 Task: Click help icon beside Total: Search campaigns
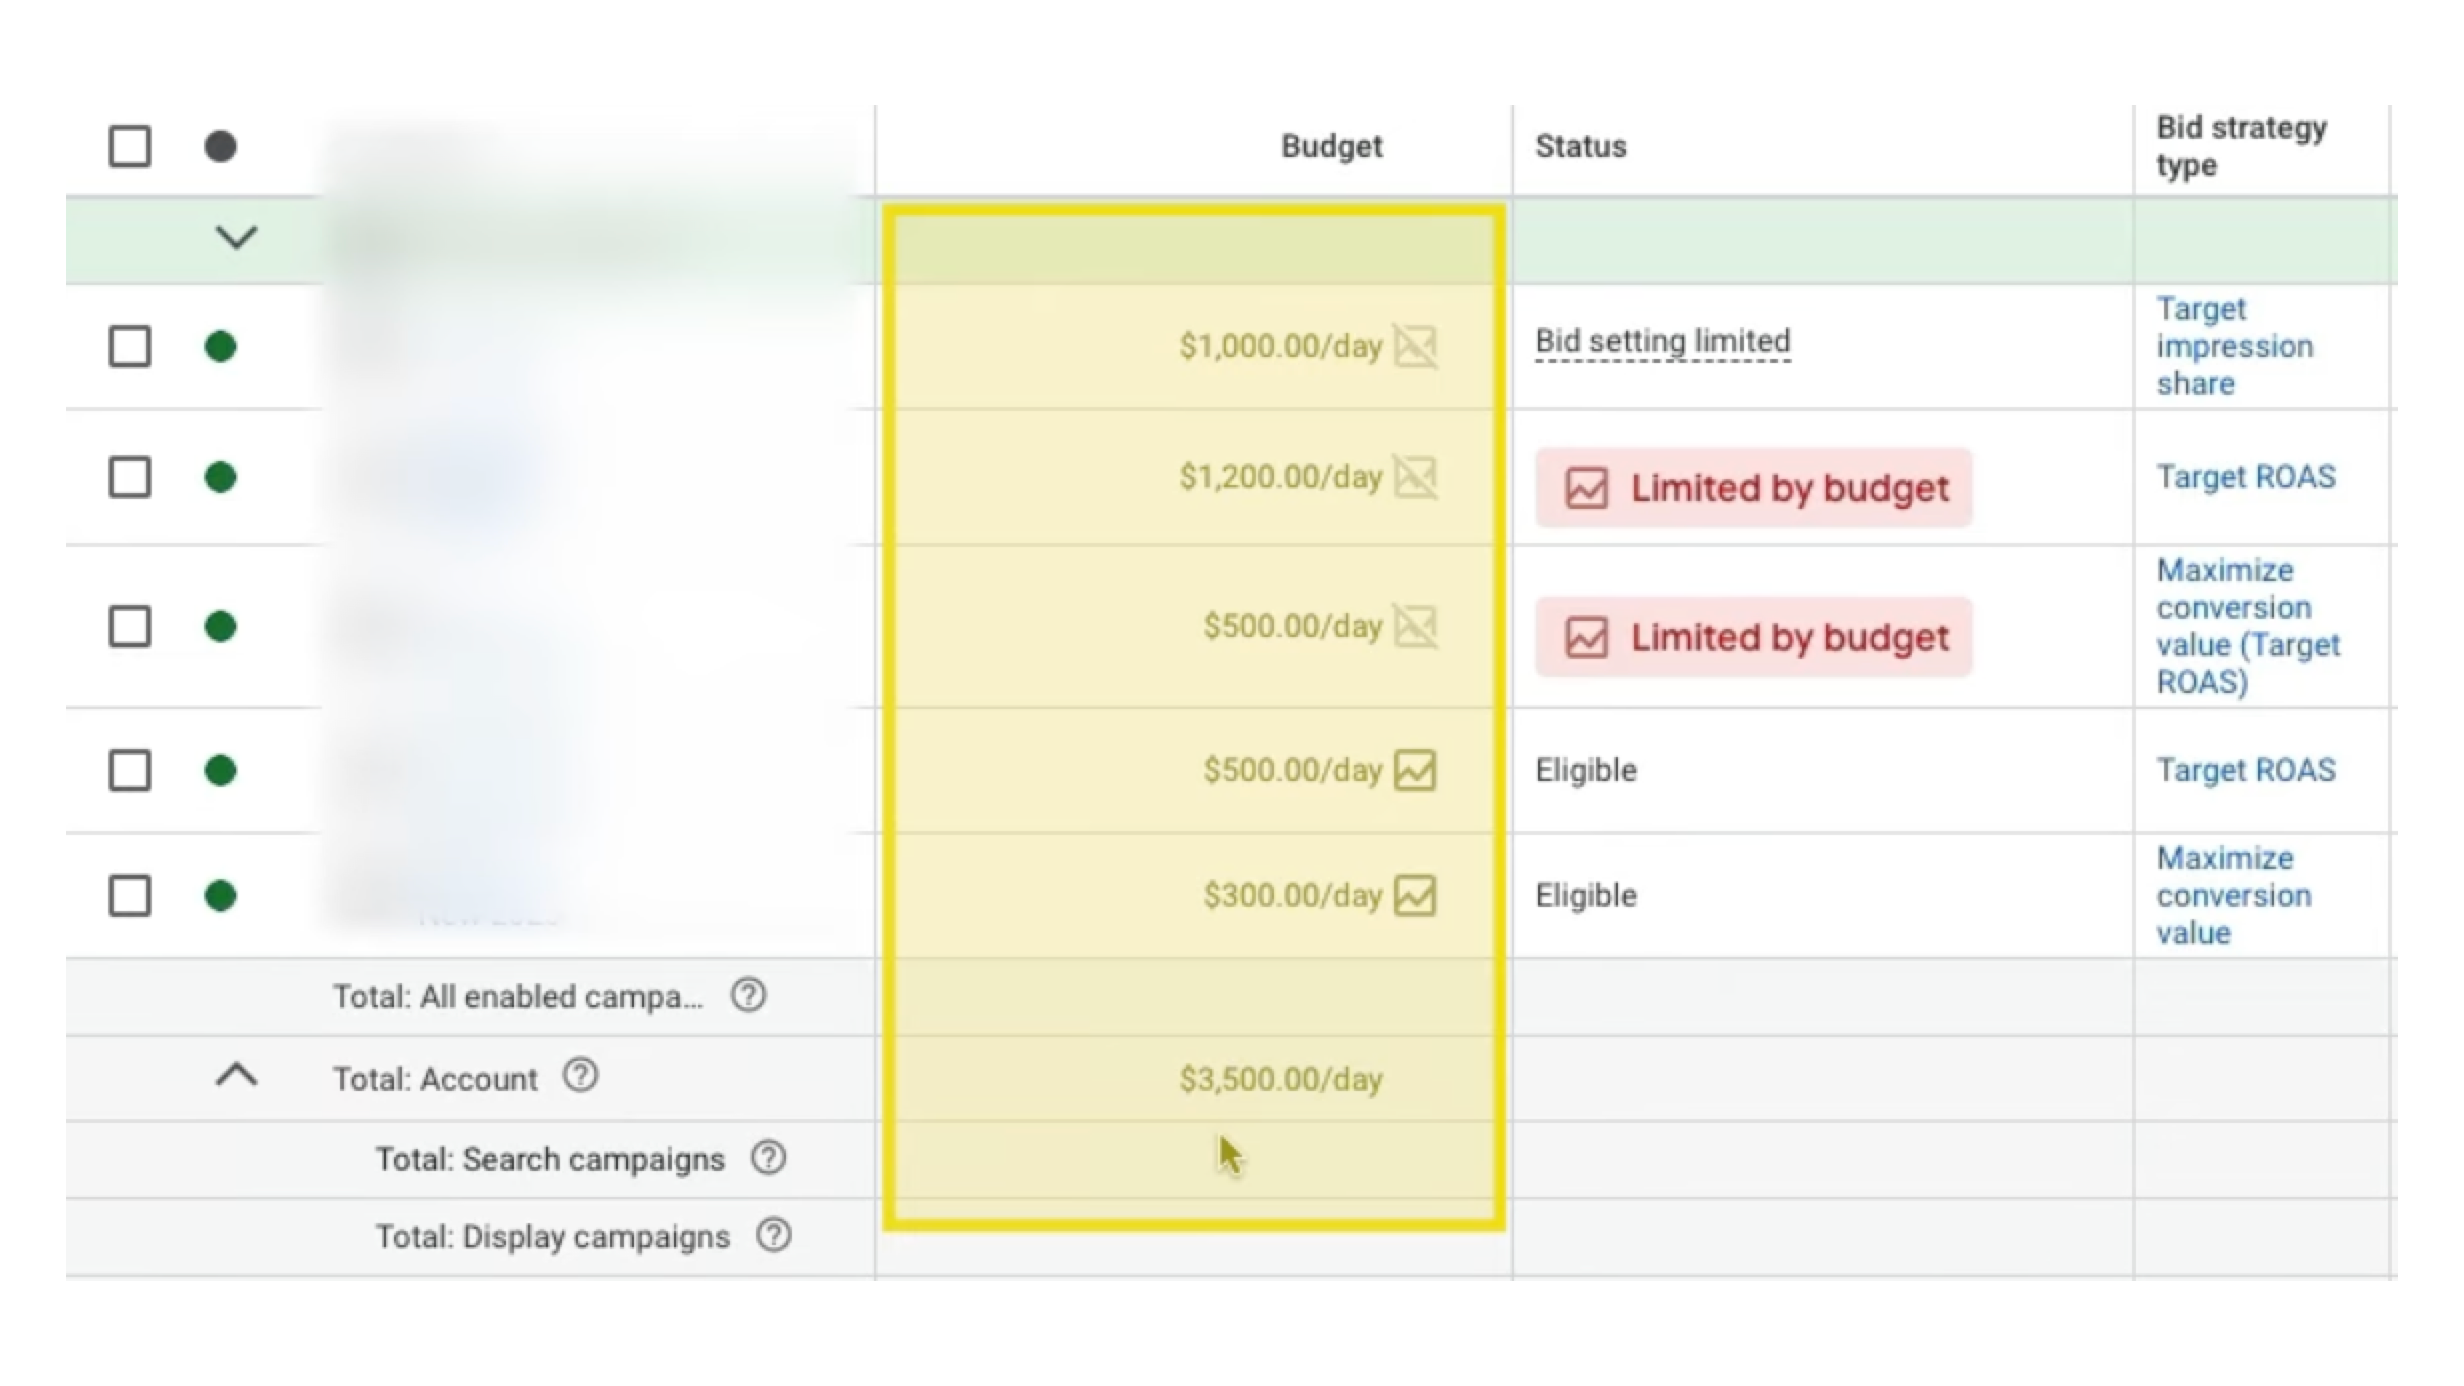[x=768, y=1158]
